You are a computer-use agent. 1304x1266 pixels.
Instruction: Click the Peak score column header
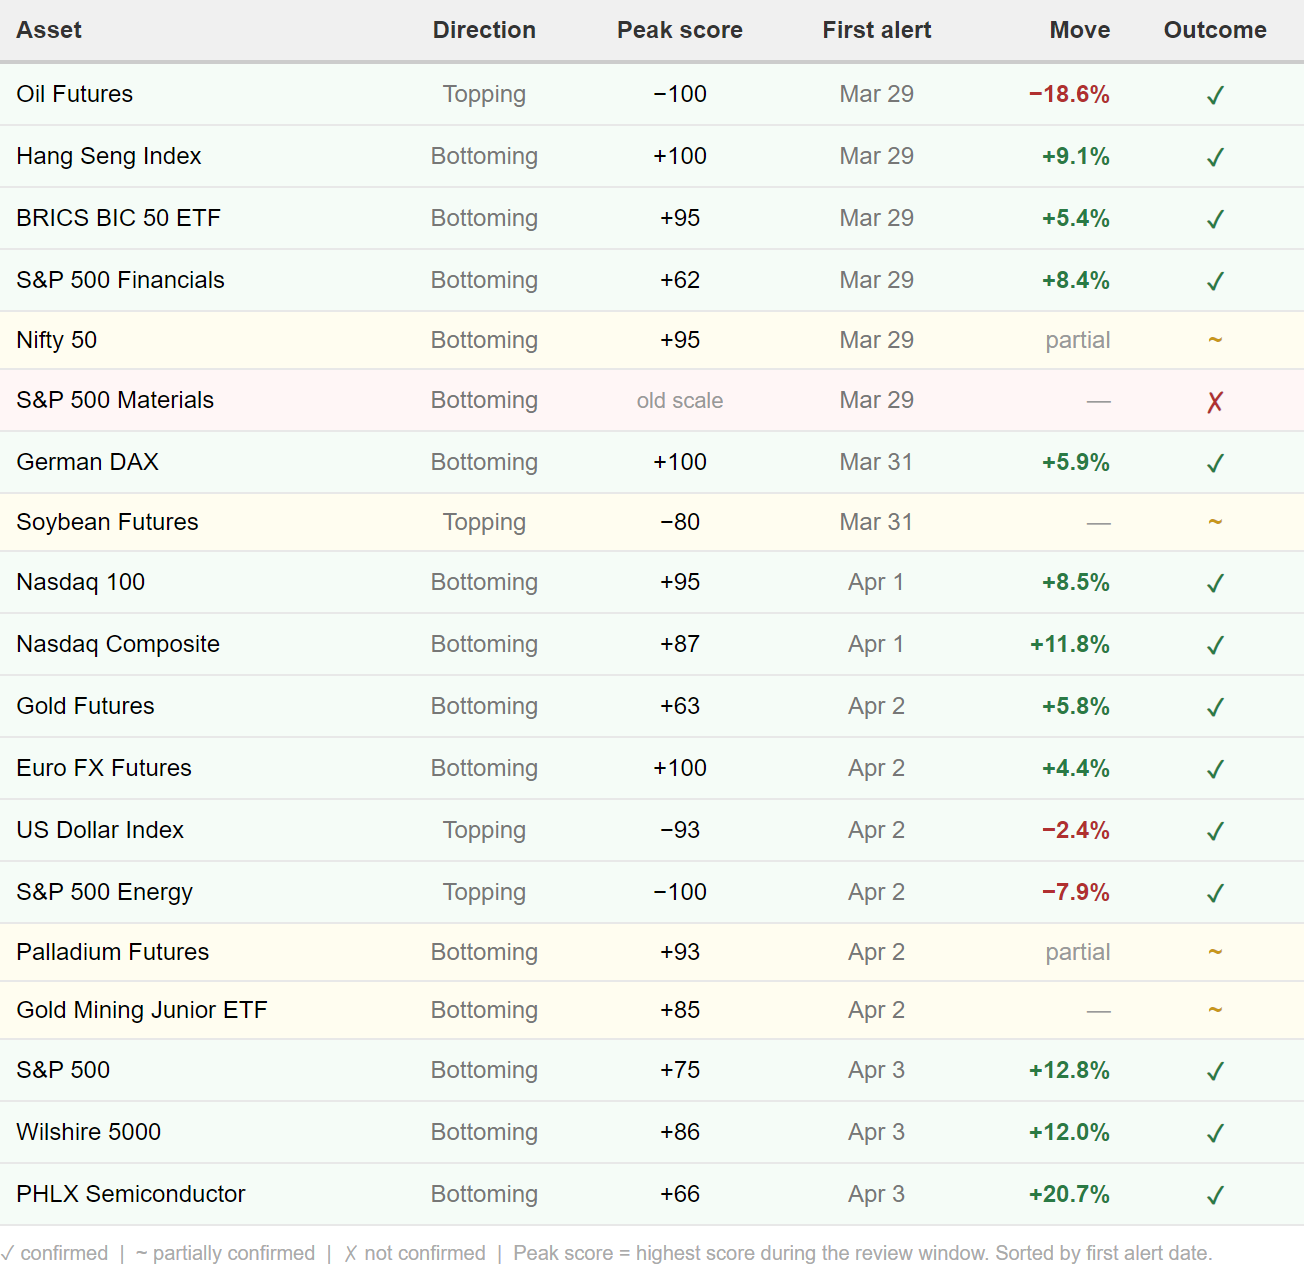(680, 30)
